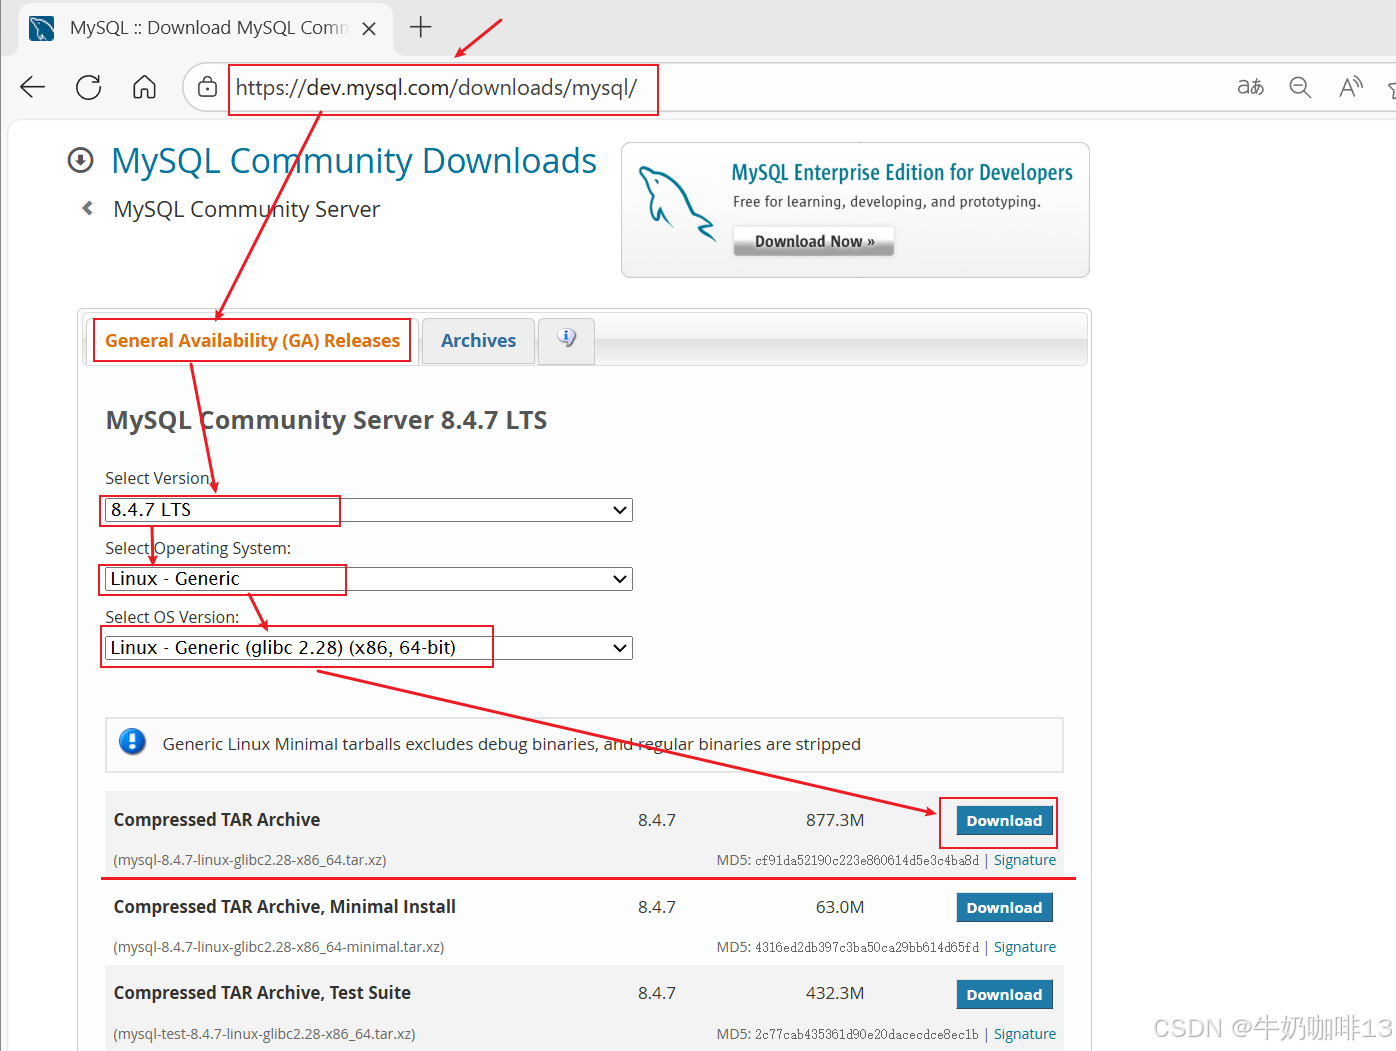Viewport: 1396px width, 1051px height.
Task: Open the browser home page icon
Action: point(144,87)
